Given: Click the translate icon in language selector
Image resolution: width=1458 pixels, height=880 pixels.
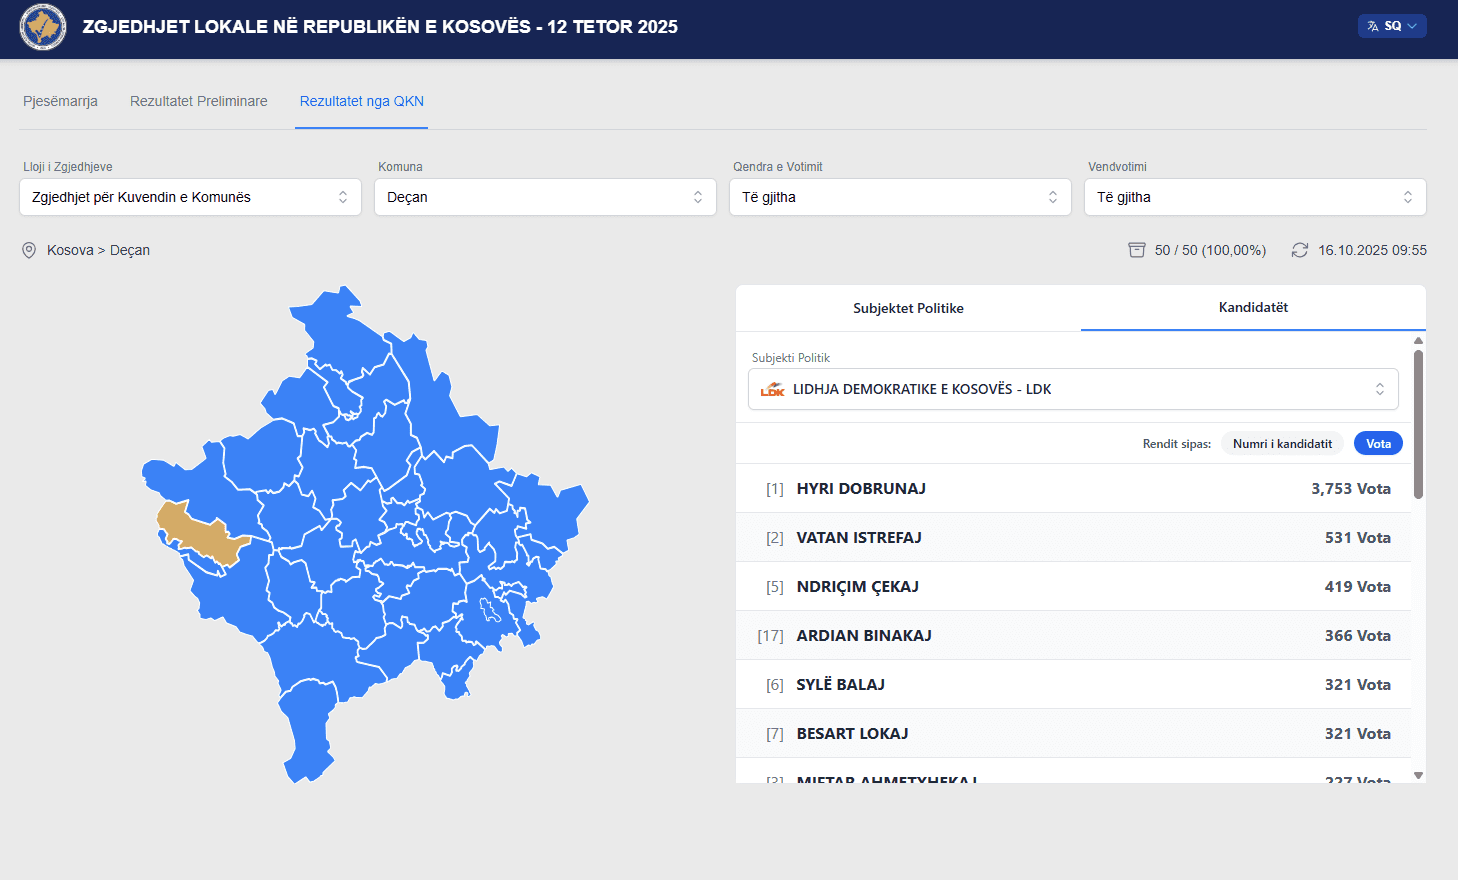Looking at the screenshot, I should 1373,26.
